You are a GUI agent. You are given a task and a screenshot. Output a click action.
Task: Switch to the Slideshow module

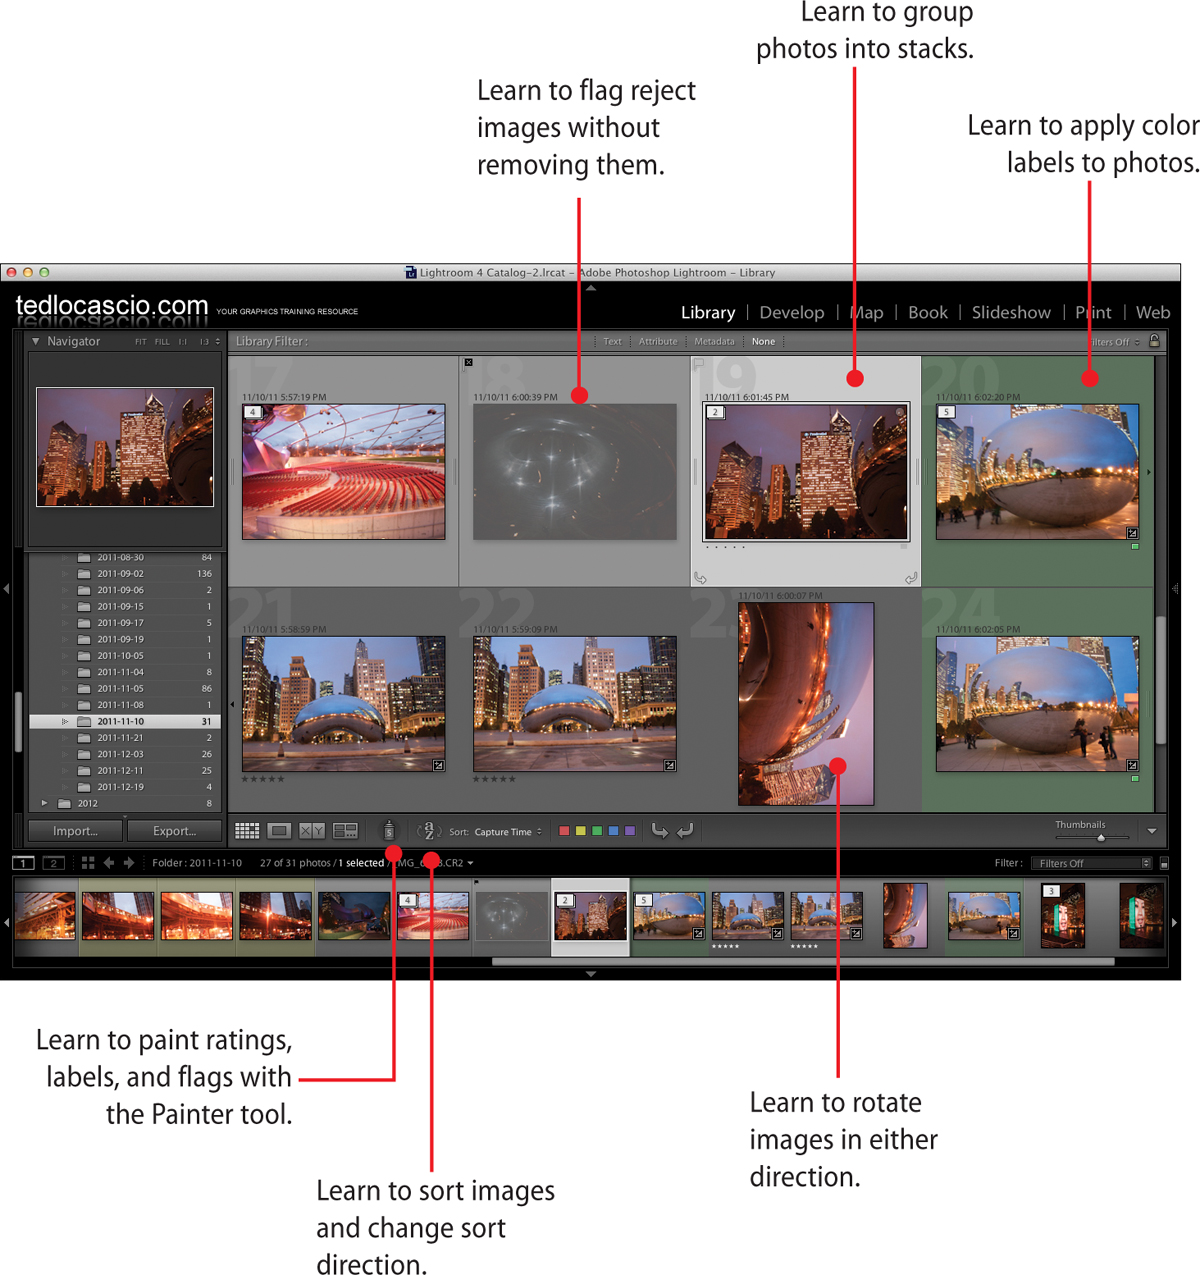tap(1011, 313)
